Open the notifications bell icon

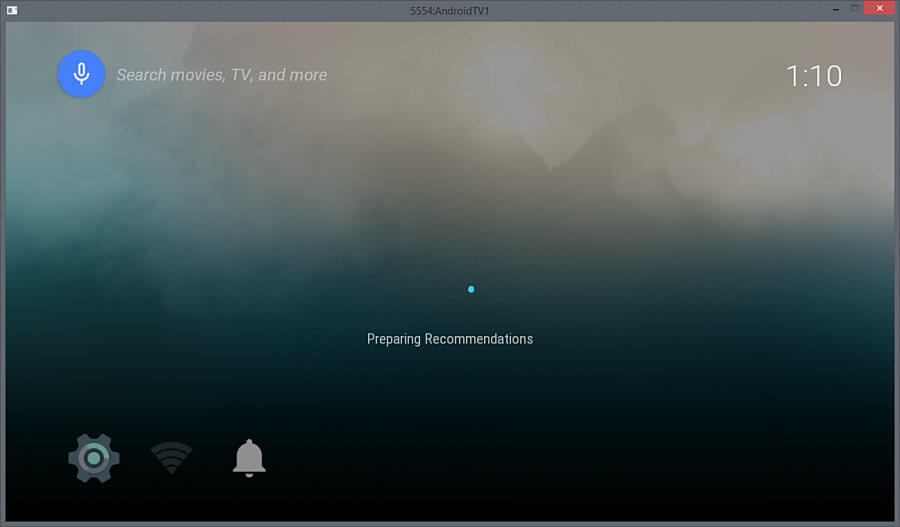(249, 458)
